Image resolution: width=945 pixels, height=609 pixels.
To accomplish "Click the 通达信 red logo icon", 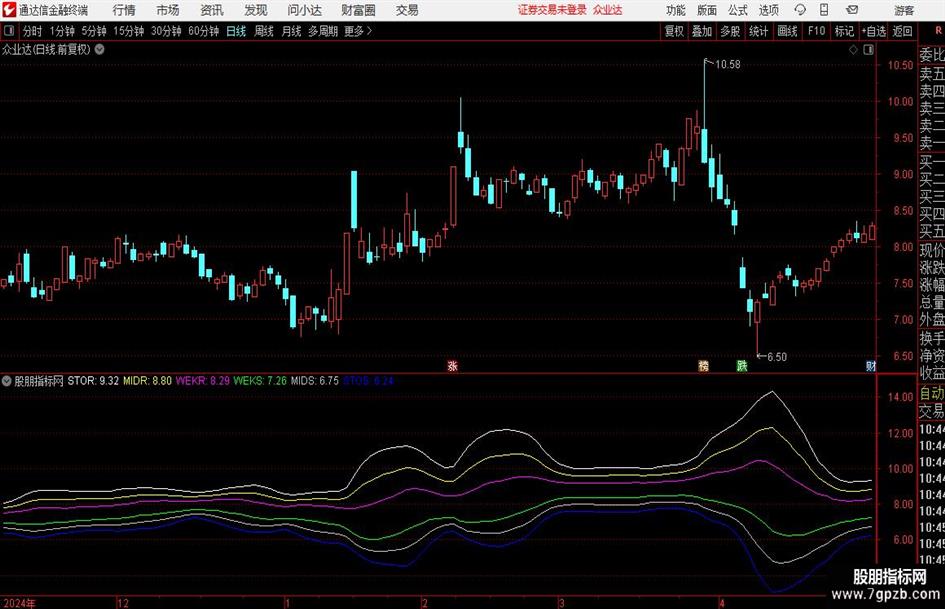I will click(x=8, y=10).
